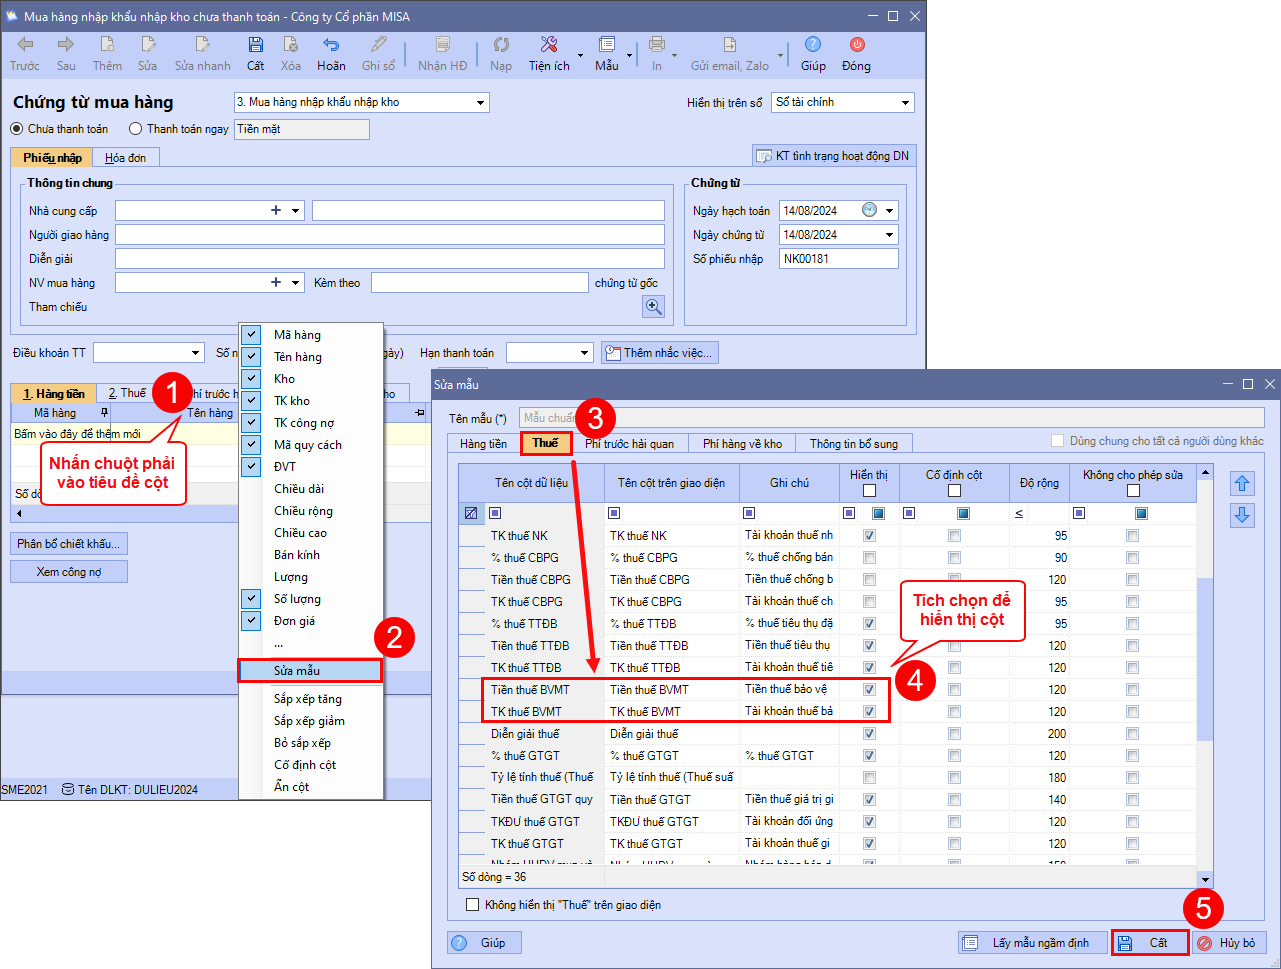Click the Phân bổ chiết khấu button
The width and height of the screenshot is (1281, 969).
[x=69, y=544]
